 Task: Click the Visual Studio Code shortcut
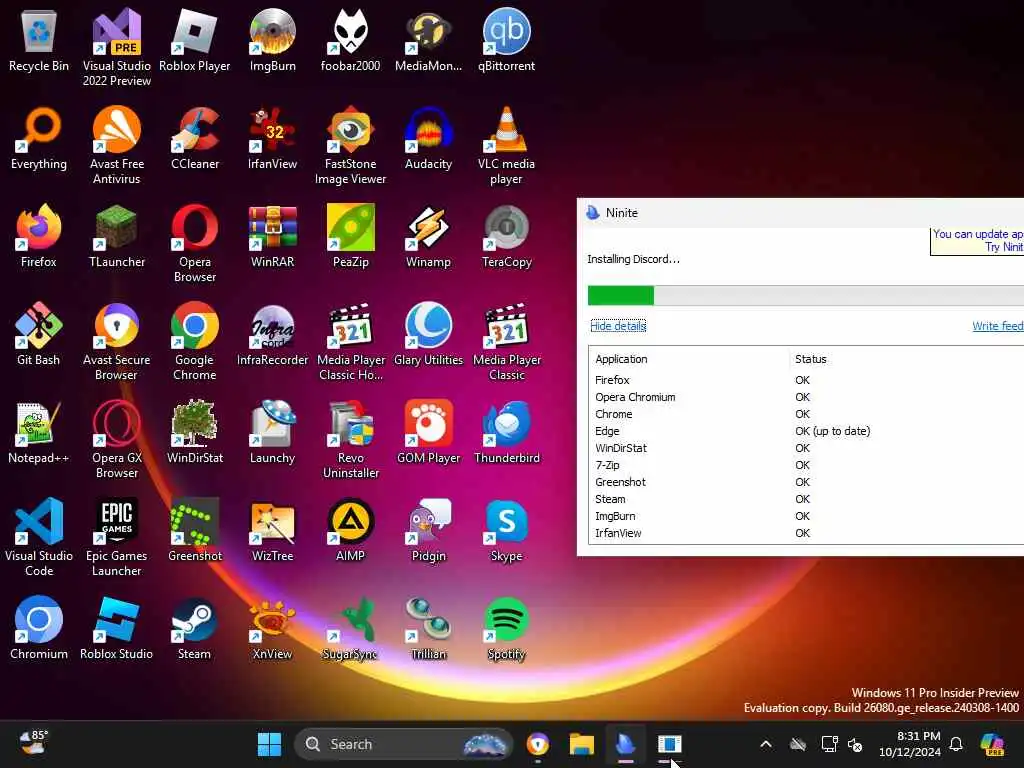pyautogui.click(x=39, y=537)
